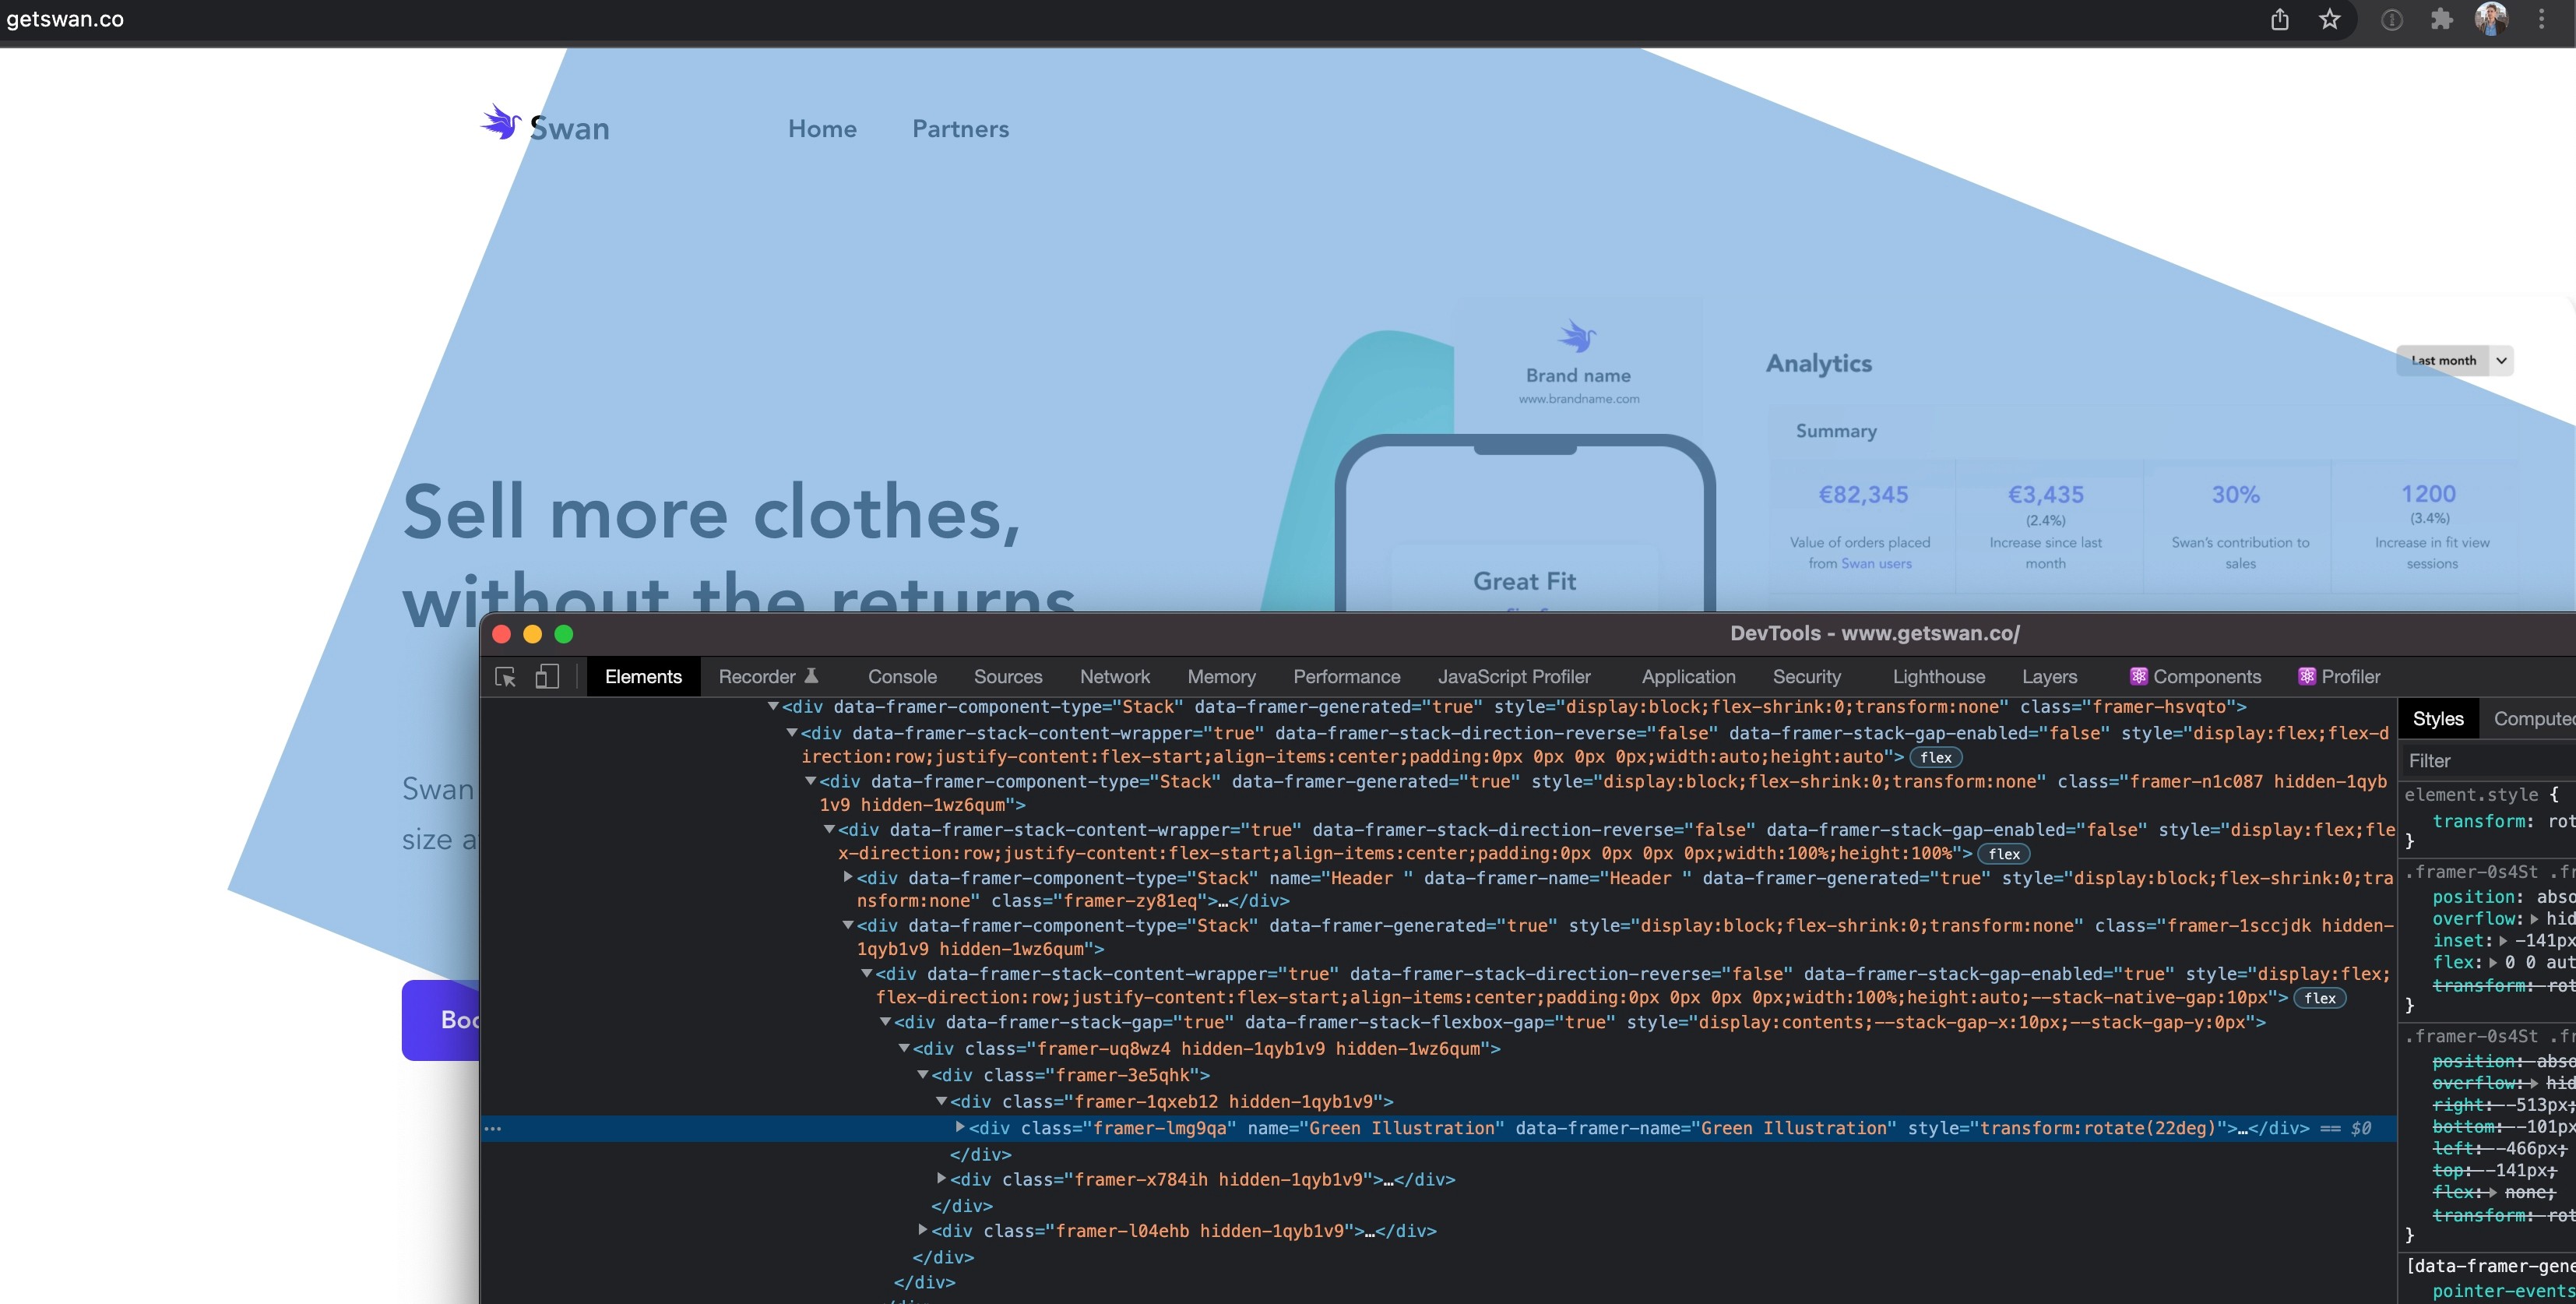Bookmark this page with the star icon
2576x1304 pixels.
point(2329,19)
